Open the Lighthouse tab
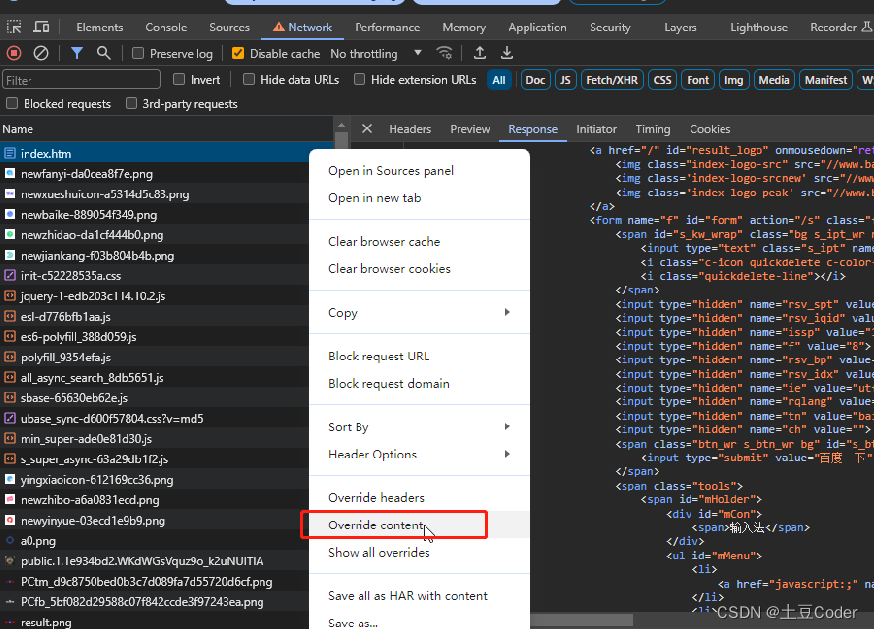 759,27
